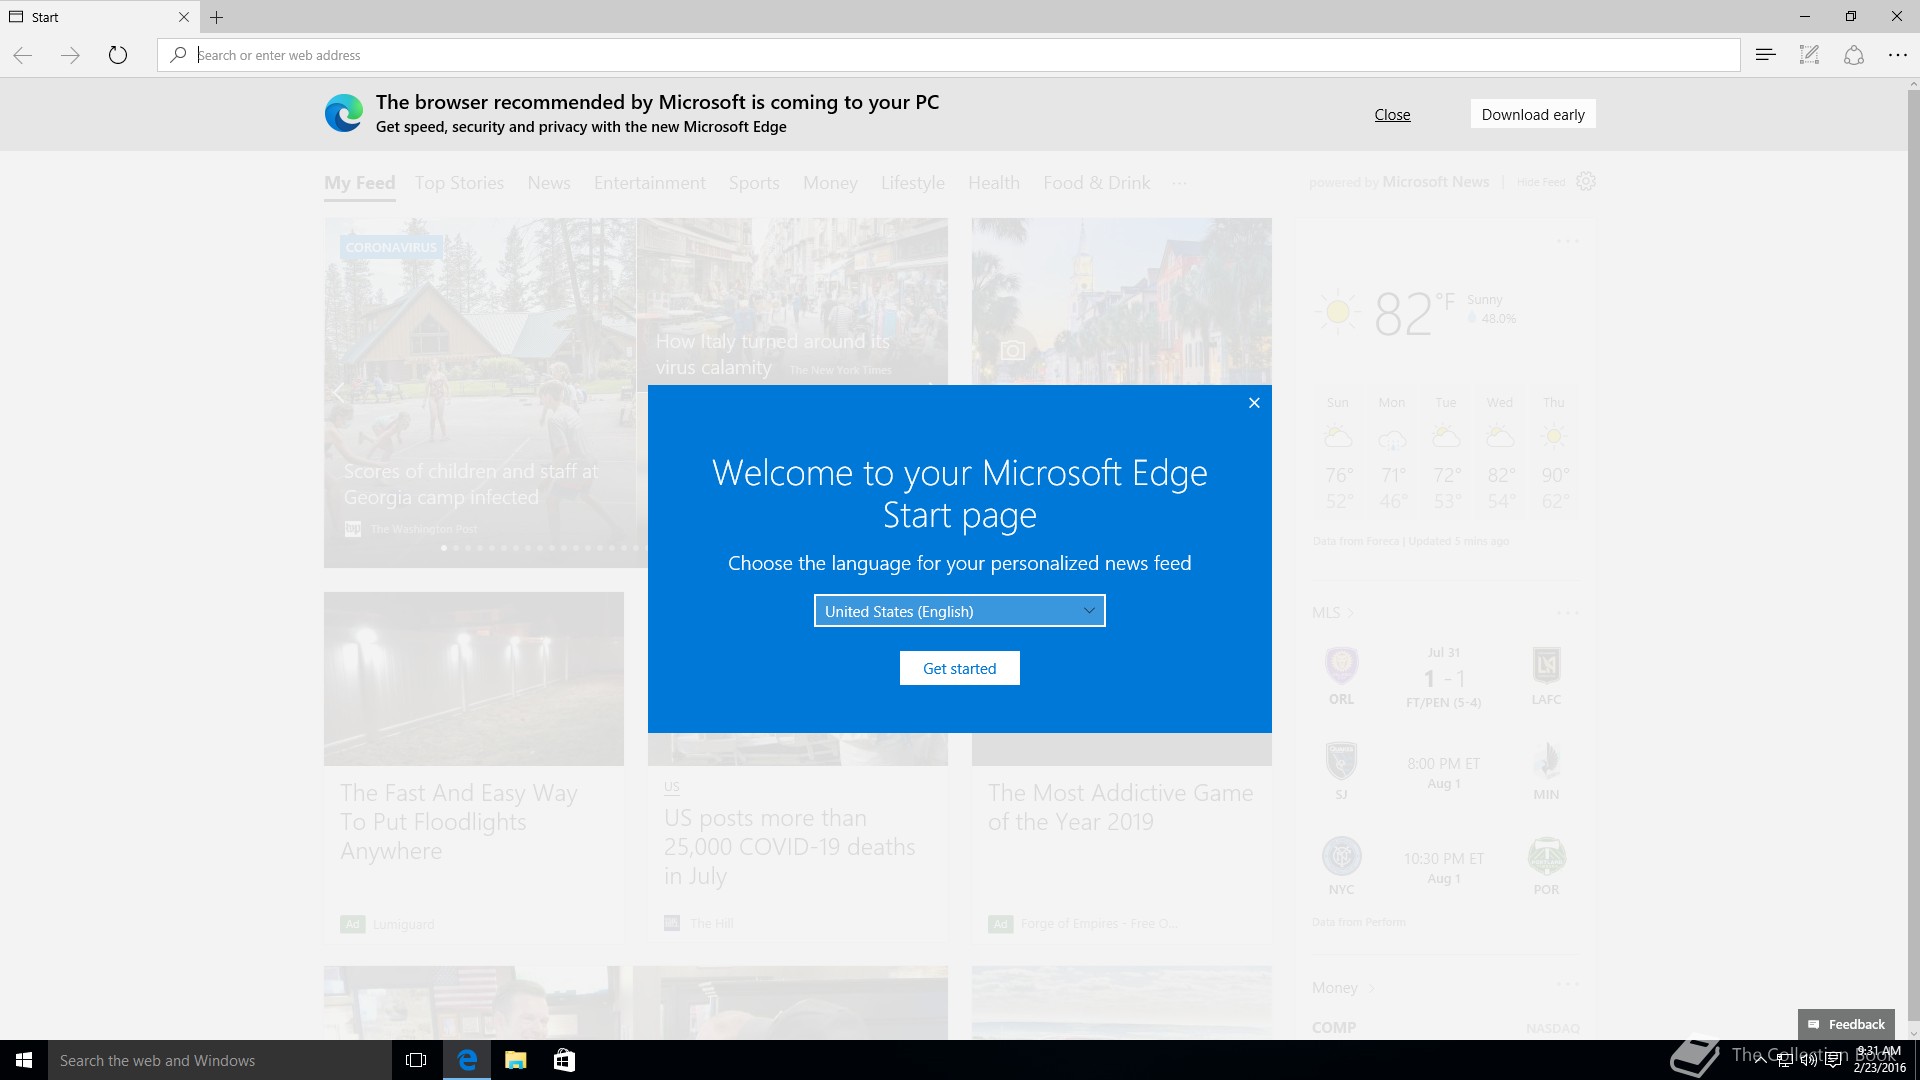Screen dimensions: 1920x1080
Task: Open the Microsoft News link
Action: pos(1436,182)
